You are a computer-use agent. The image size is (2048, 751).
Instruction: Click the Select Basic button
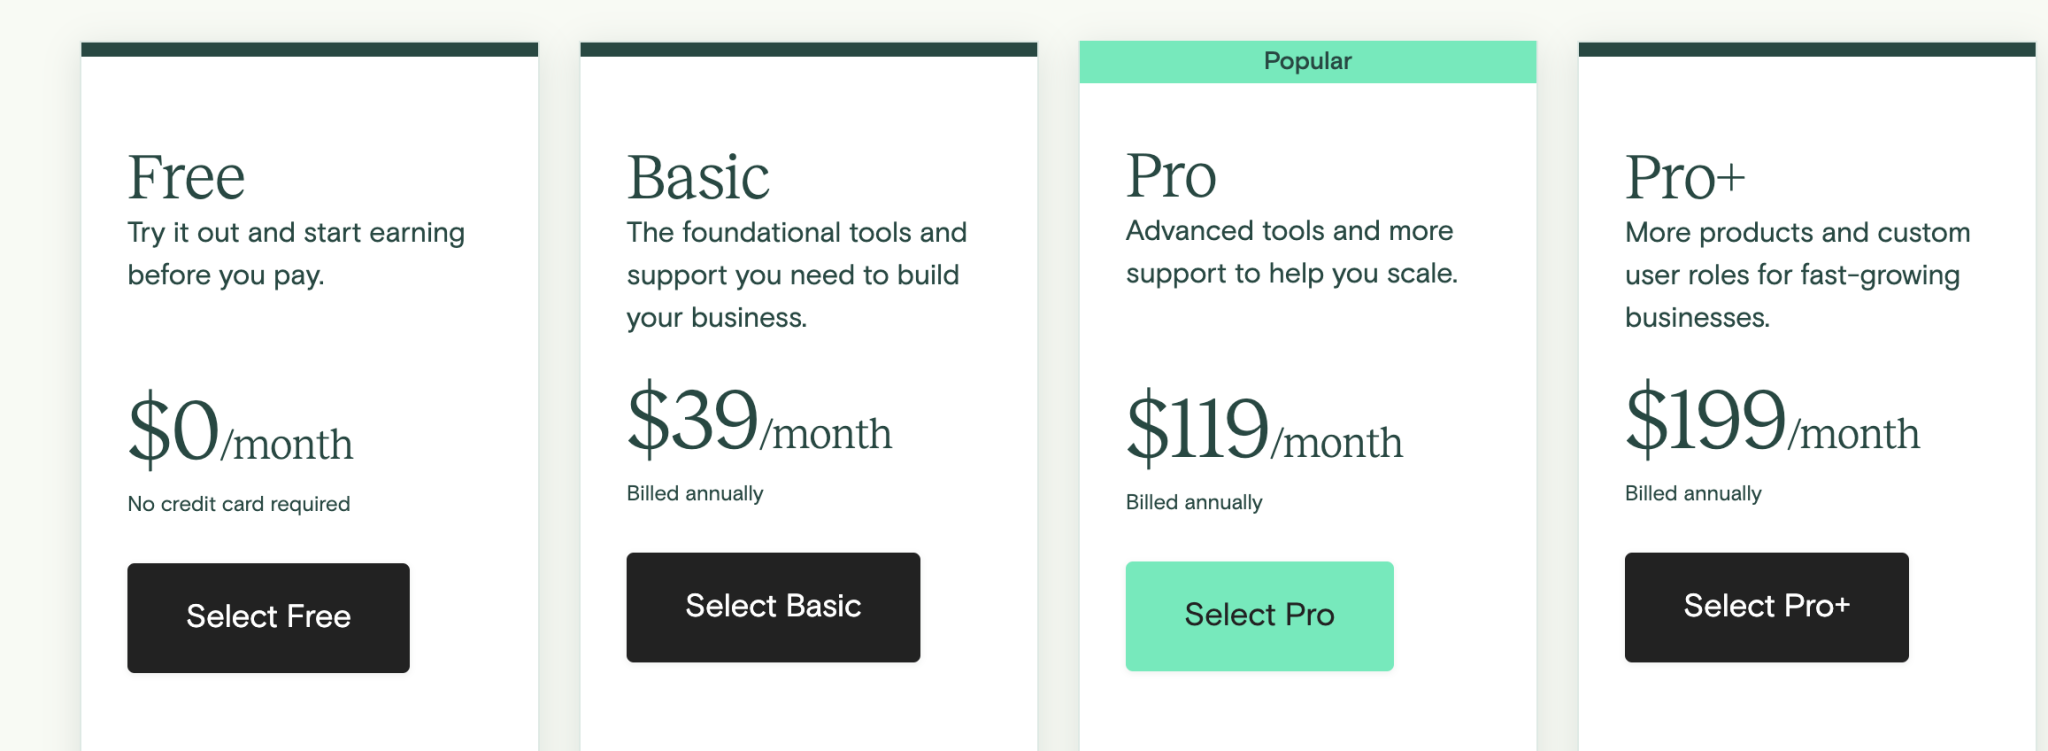pos(772,606)
